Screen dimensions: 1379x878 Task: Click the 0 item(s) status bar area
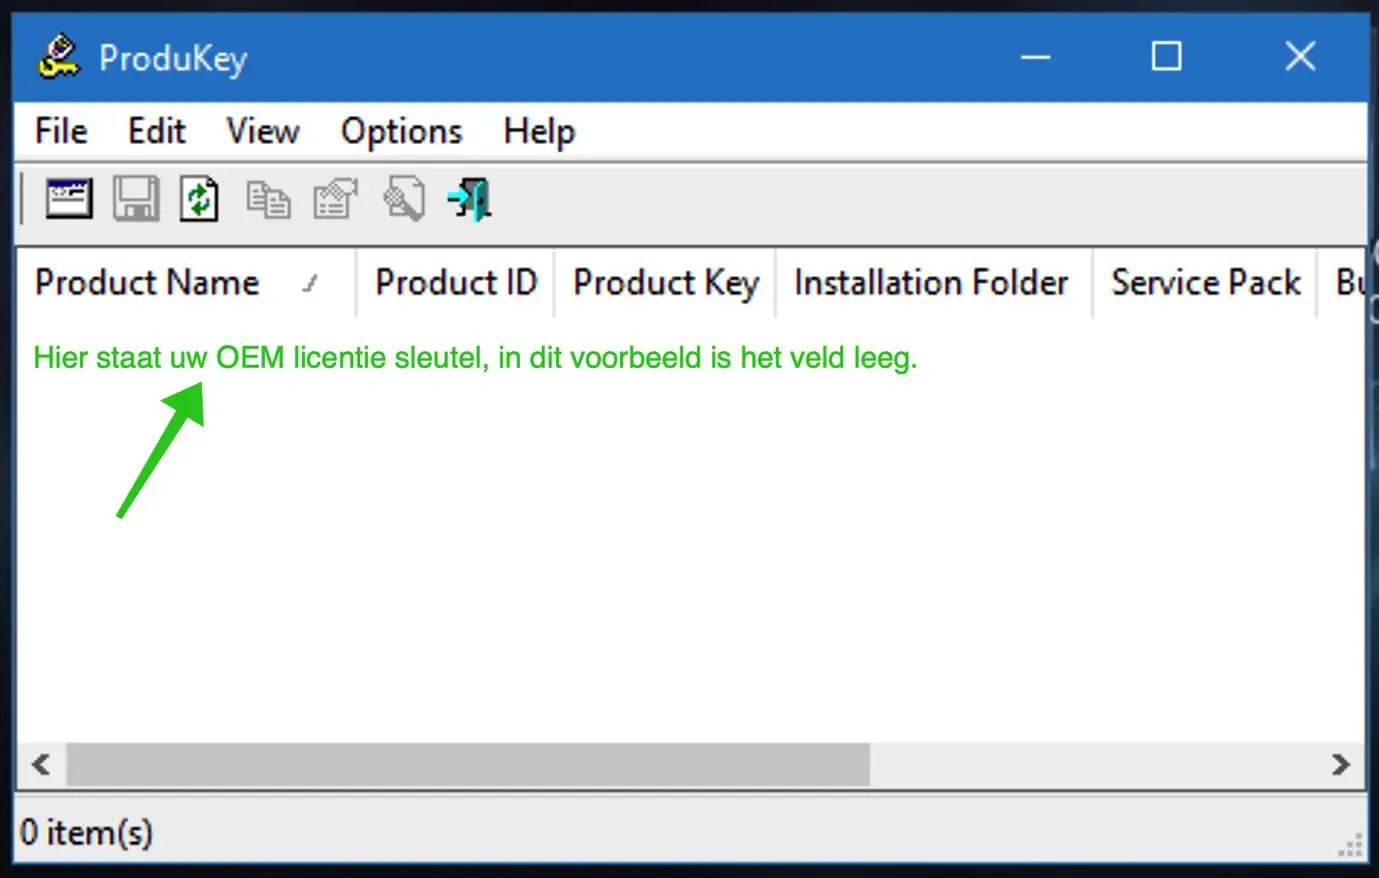pos(87,832)
